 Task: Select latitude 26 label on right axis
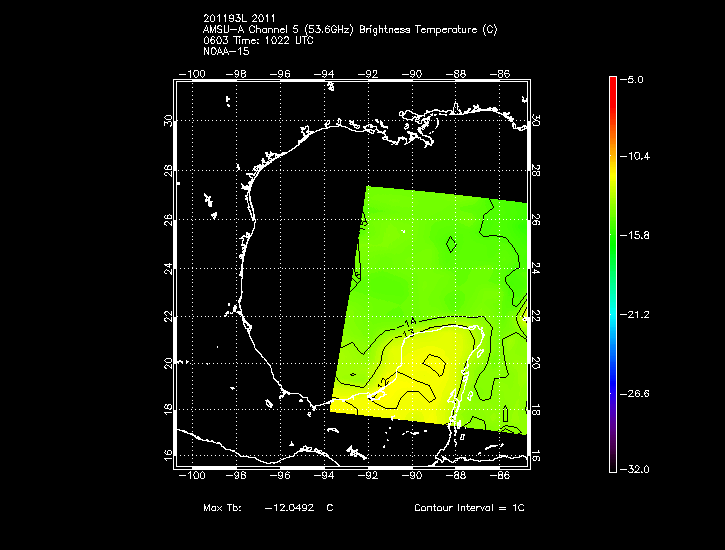coord(535,220)
